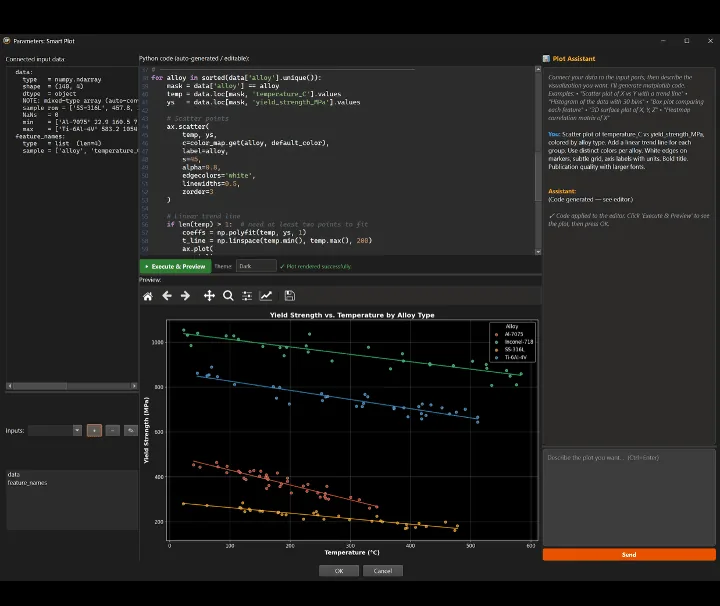Click 'Ti-6Al-4V' legend entry
The height and width of the screenshot is (606, 720).
pyautogui.click(x=516, y=357)
